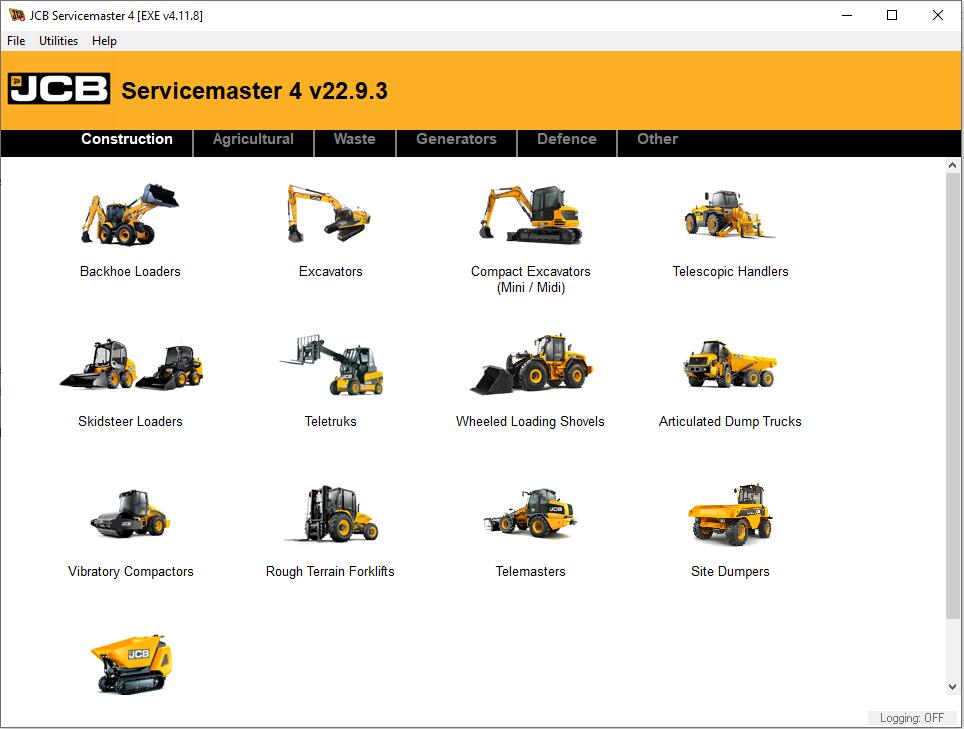Click the "Site Dumpers" label
Screen dimensions: 964x729
730,571
